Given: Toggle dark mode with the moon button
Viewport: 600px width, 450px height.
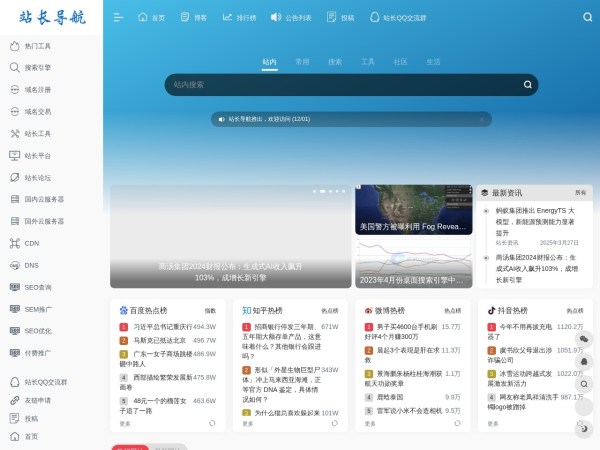Looking at the screenshot, I should (584, 429).
